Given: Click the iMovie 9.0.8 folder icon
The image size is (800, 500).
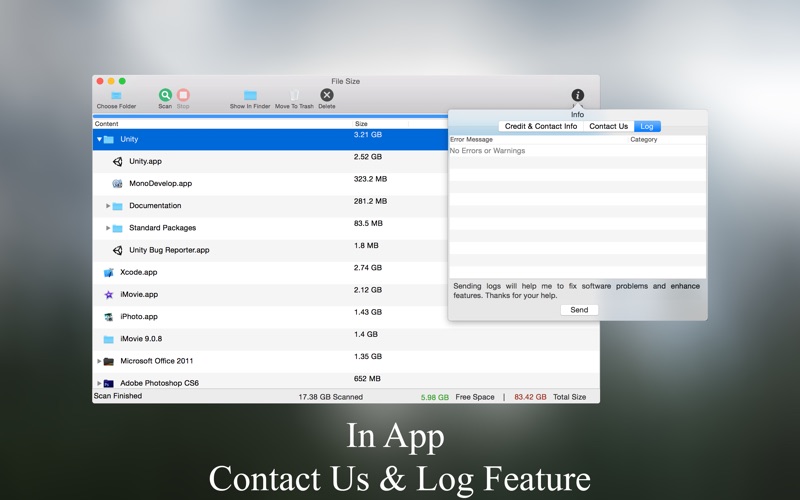Looking at the screenshot, I should coord(108,339).
